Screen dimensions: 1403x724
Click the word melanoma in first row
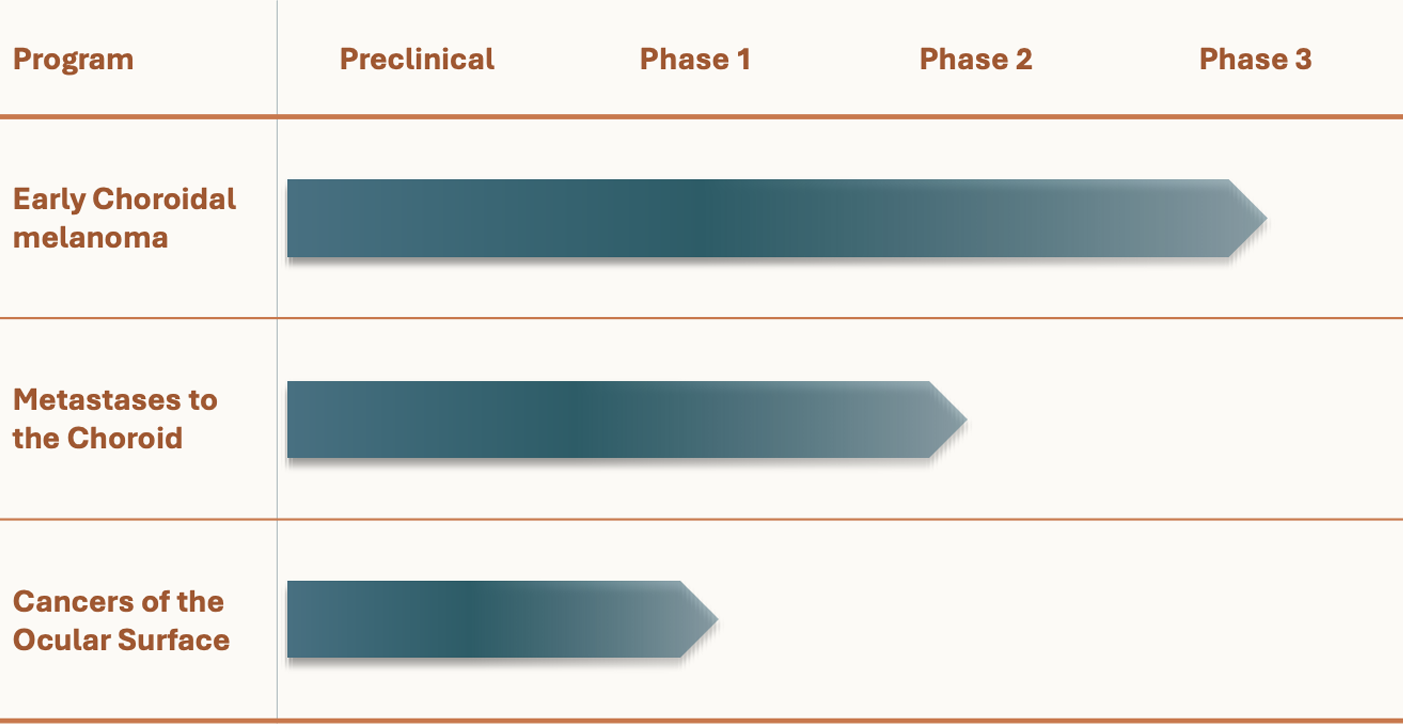90,238
